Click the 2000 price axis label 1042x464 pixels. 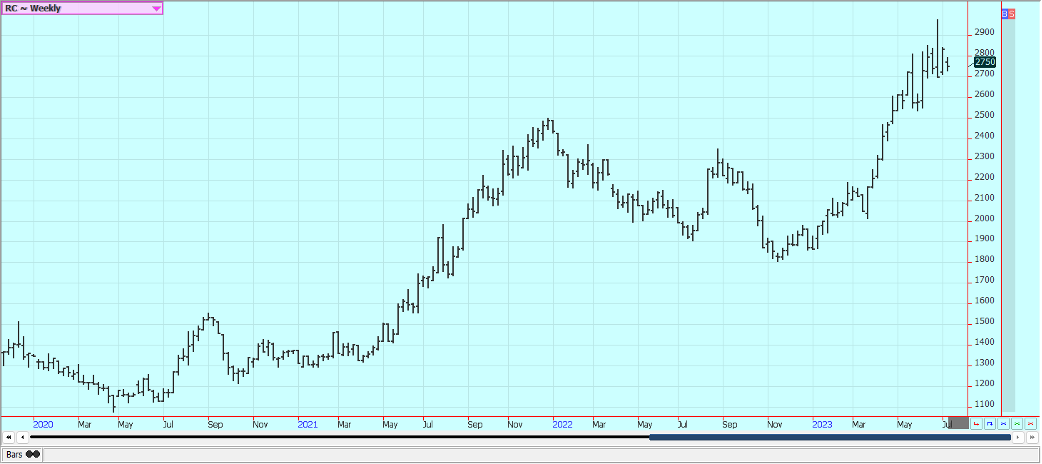[985, 219]
